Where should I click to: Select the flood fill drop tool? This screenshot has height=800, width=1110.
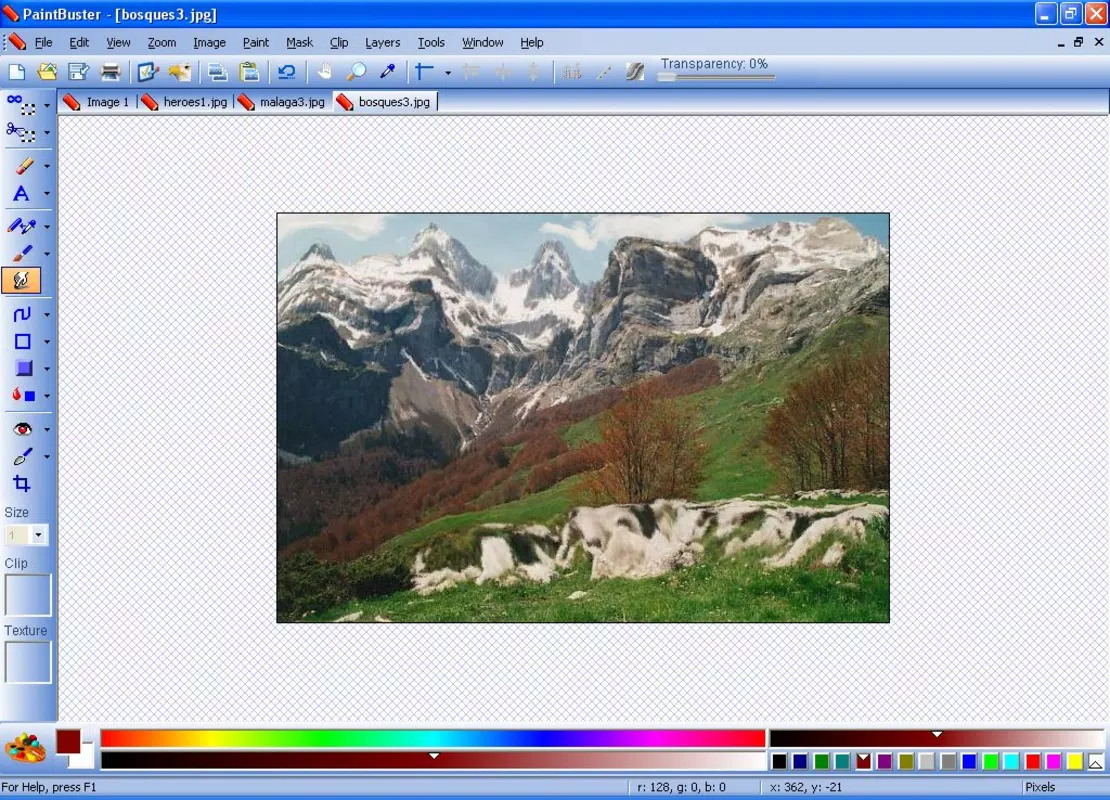pyautogui.click(x=23, y=395)
